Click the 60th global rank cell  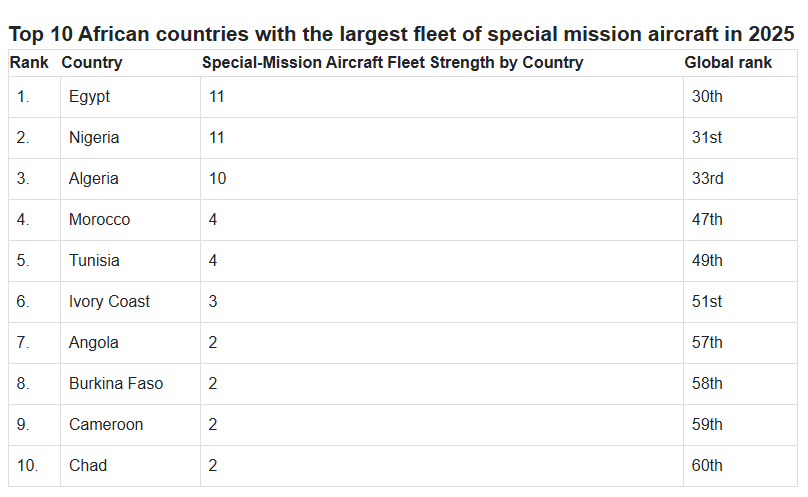tap(707, 466)
